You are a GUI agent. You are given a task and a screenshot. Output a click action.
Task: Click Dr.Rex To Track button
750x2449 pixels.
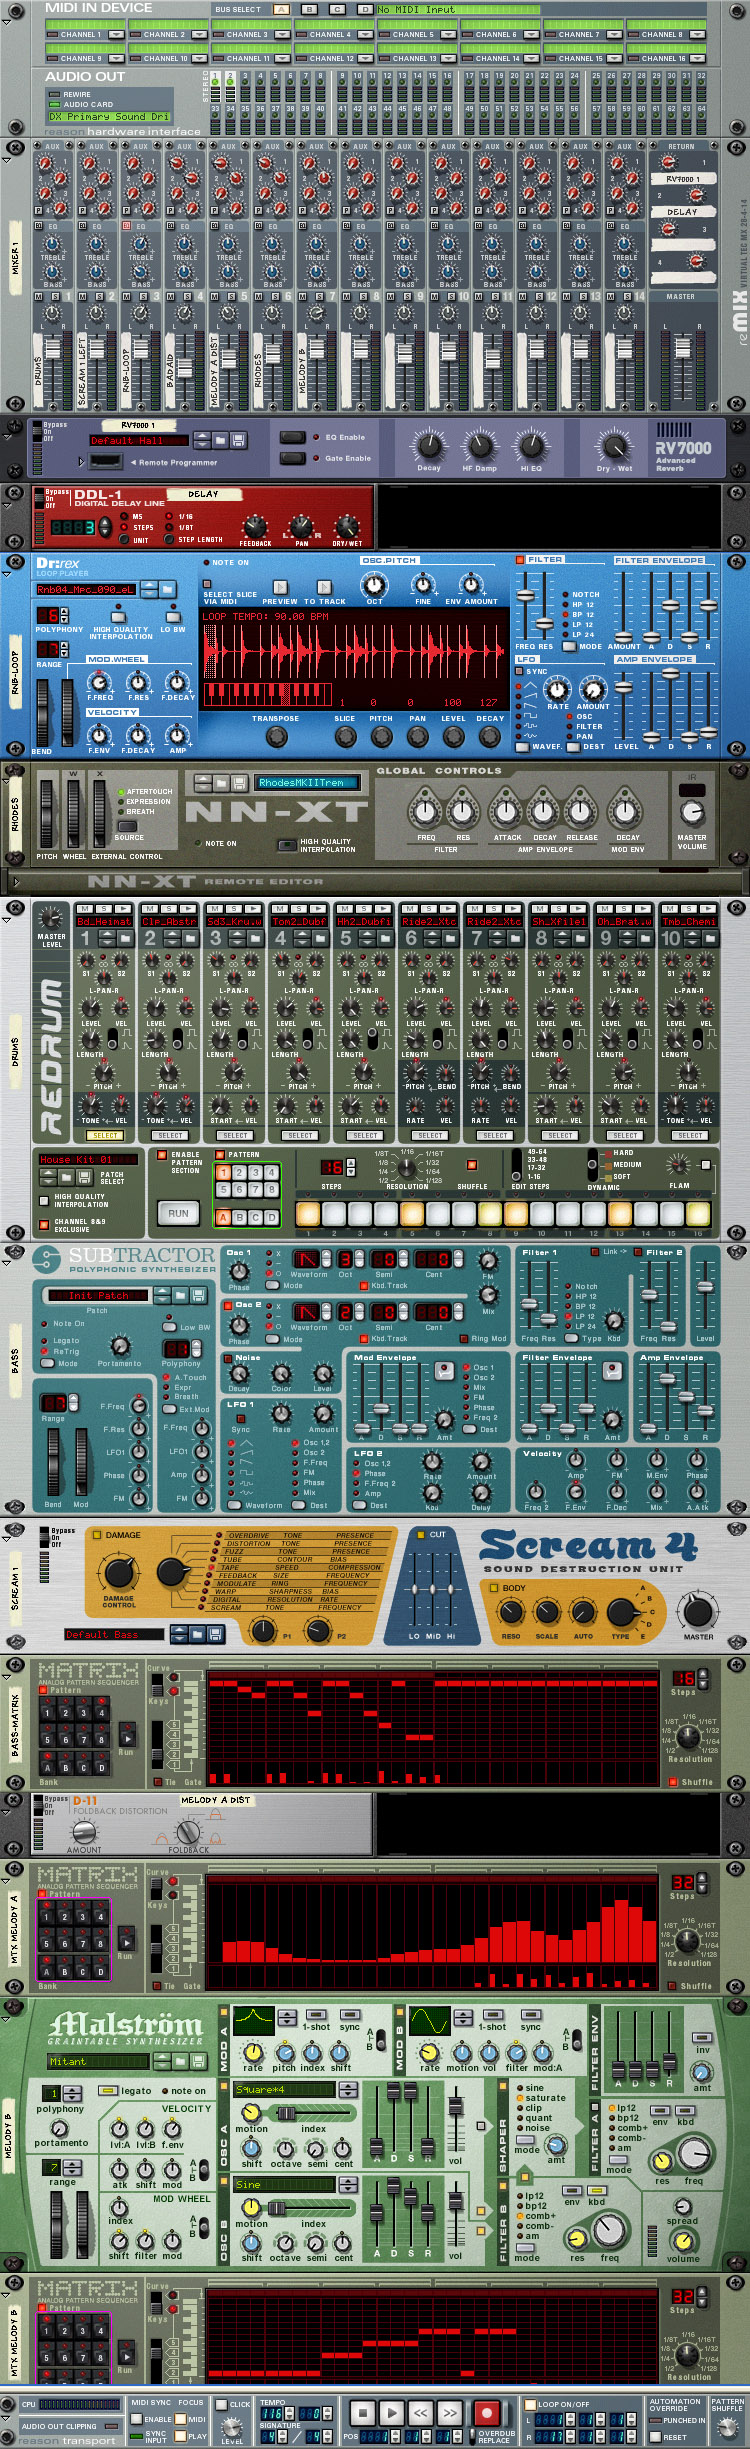pos(325,587)
